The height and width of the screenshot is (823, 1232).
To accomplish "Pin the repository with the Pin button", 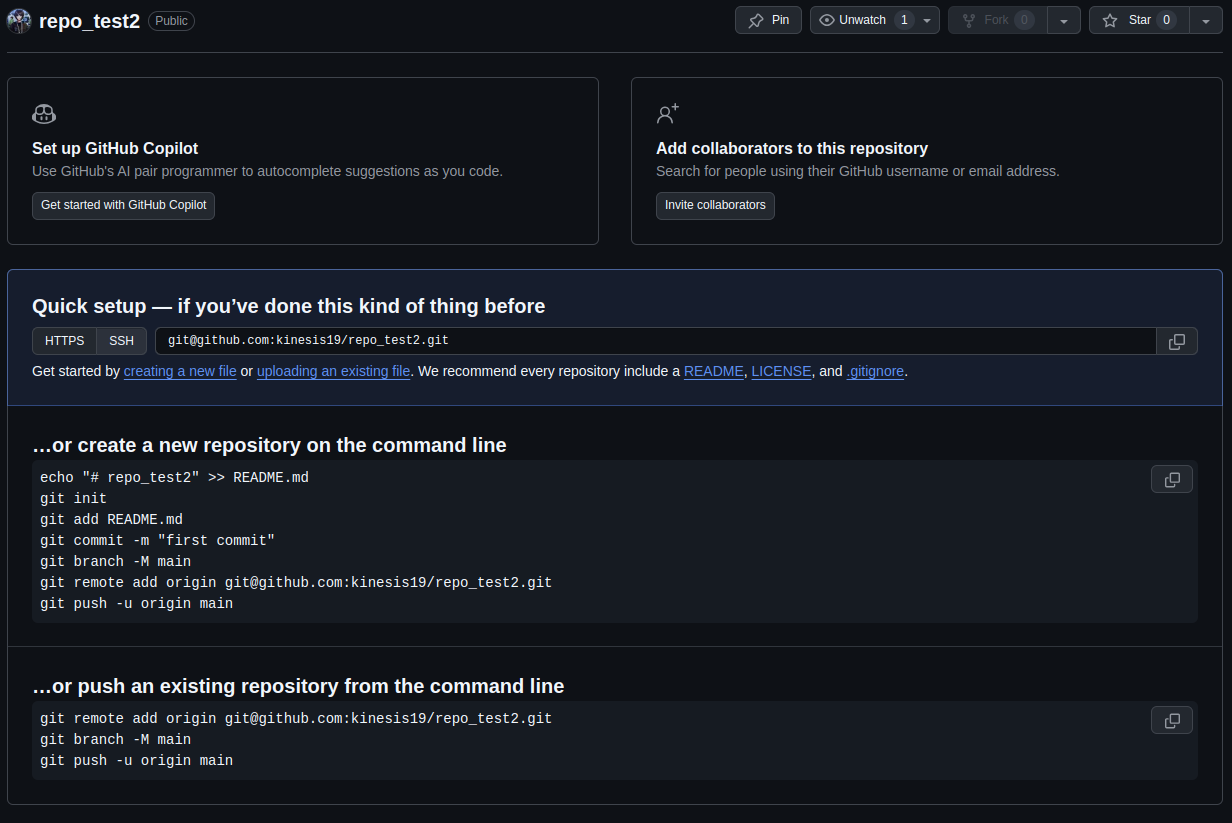I will pos(768,20).
